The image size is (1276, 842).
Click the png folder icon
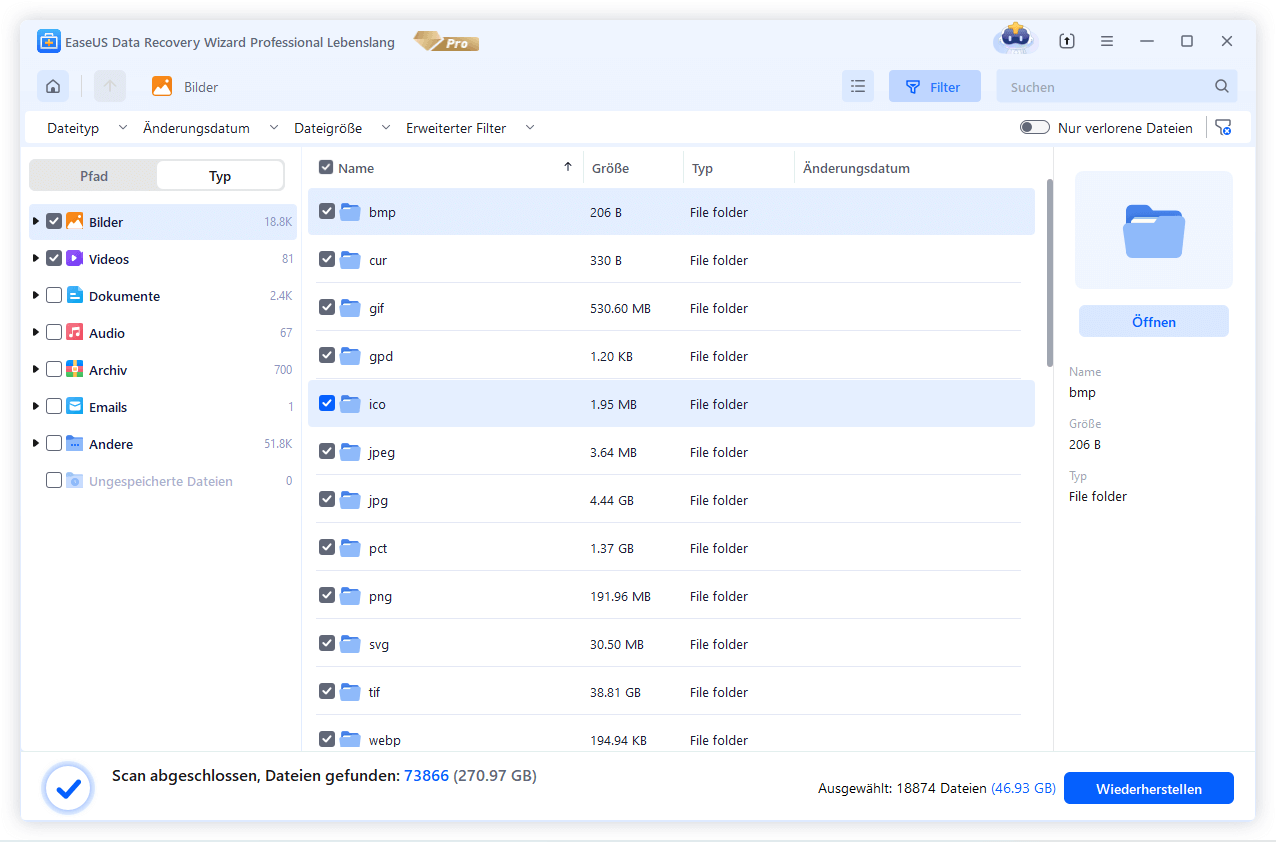[x=350, y=596]
